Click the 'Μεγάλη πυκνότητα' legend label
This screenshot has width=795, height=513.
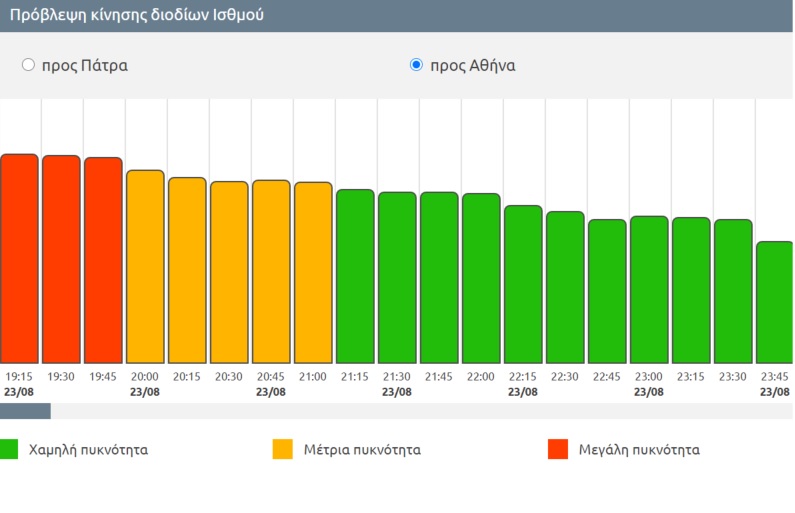pos(639,450)
